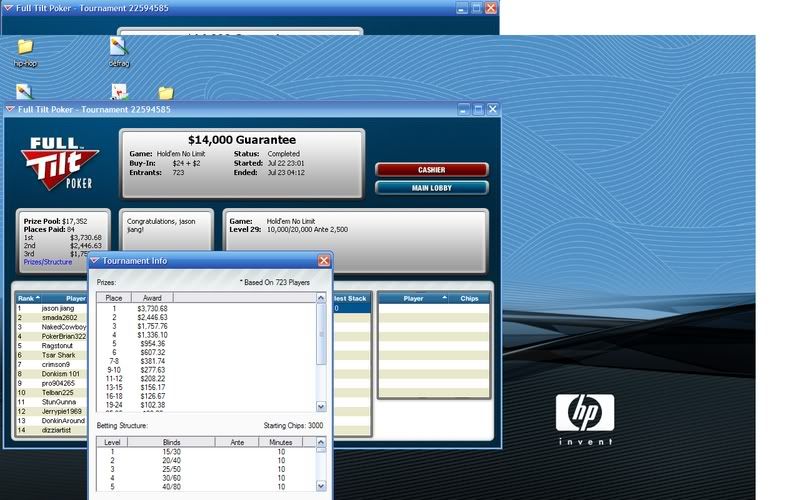
Task: Click the $14,000 Guarantee tournament title
Action: tap(242, 140)
